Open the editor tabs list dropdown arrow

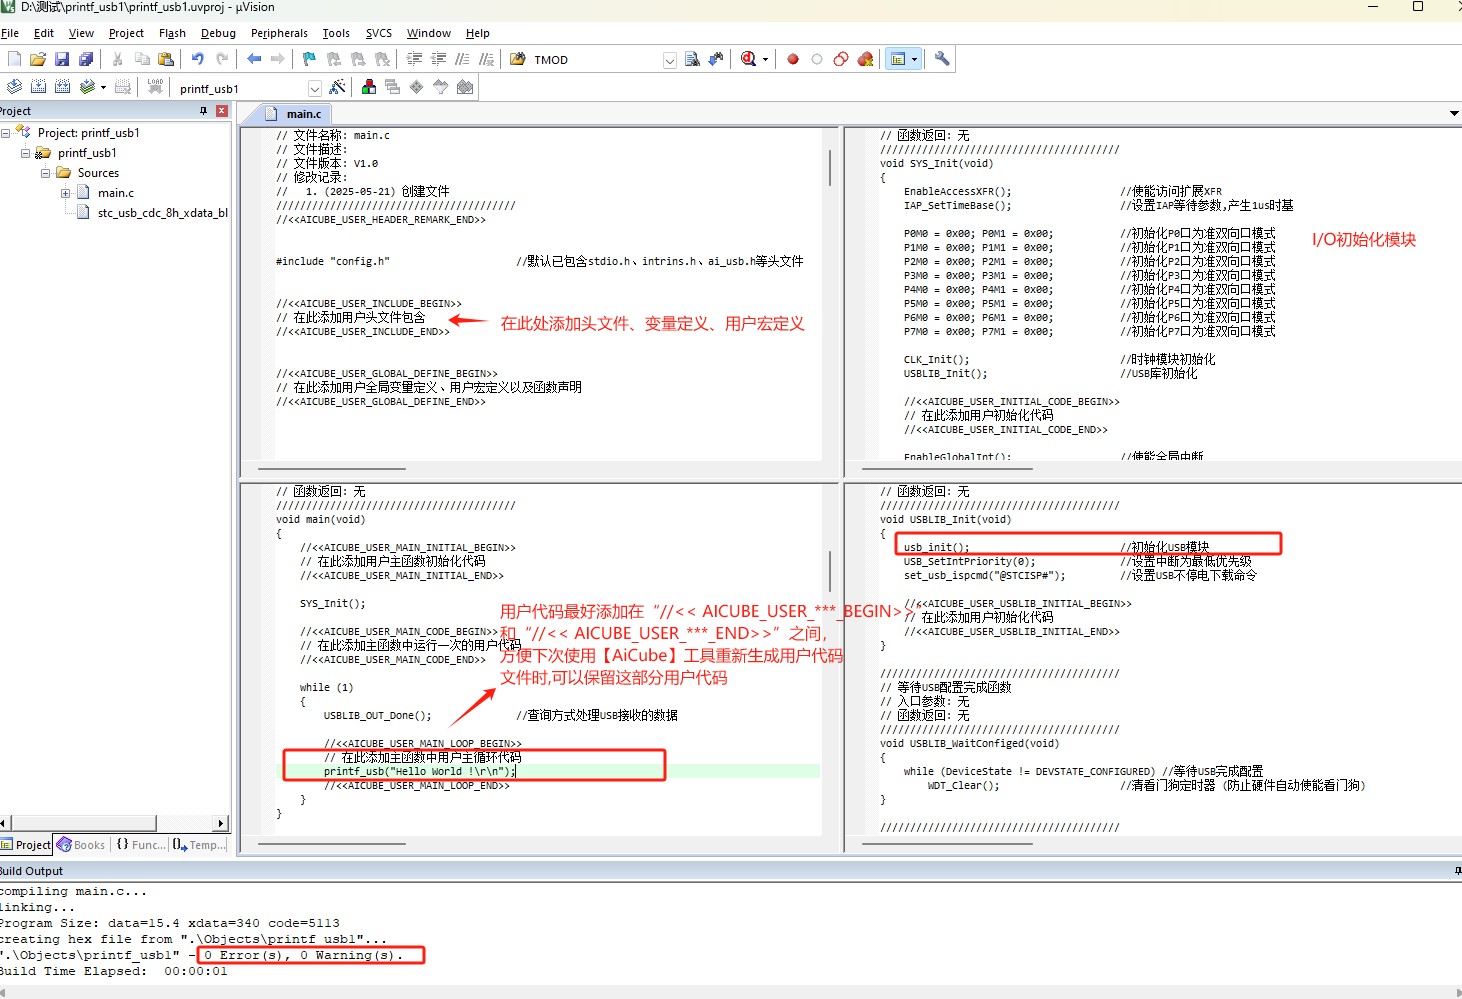[1454, 113]
